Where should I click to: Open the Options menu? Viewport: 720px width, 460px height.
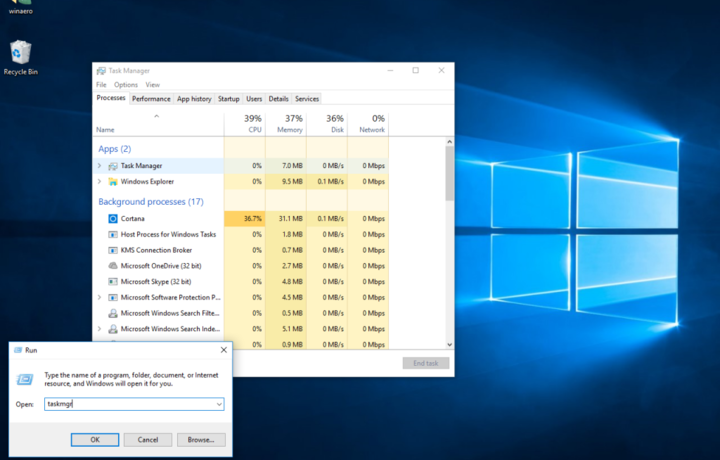[126, 85]
